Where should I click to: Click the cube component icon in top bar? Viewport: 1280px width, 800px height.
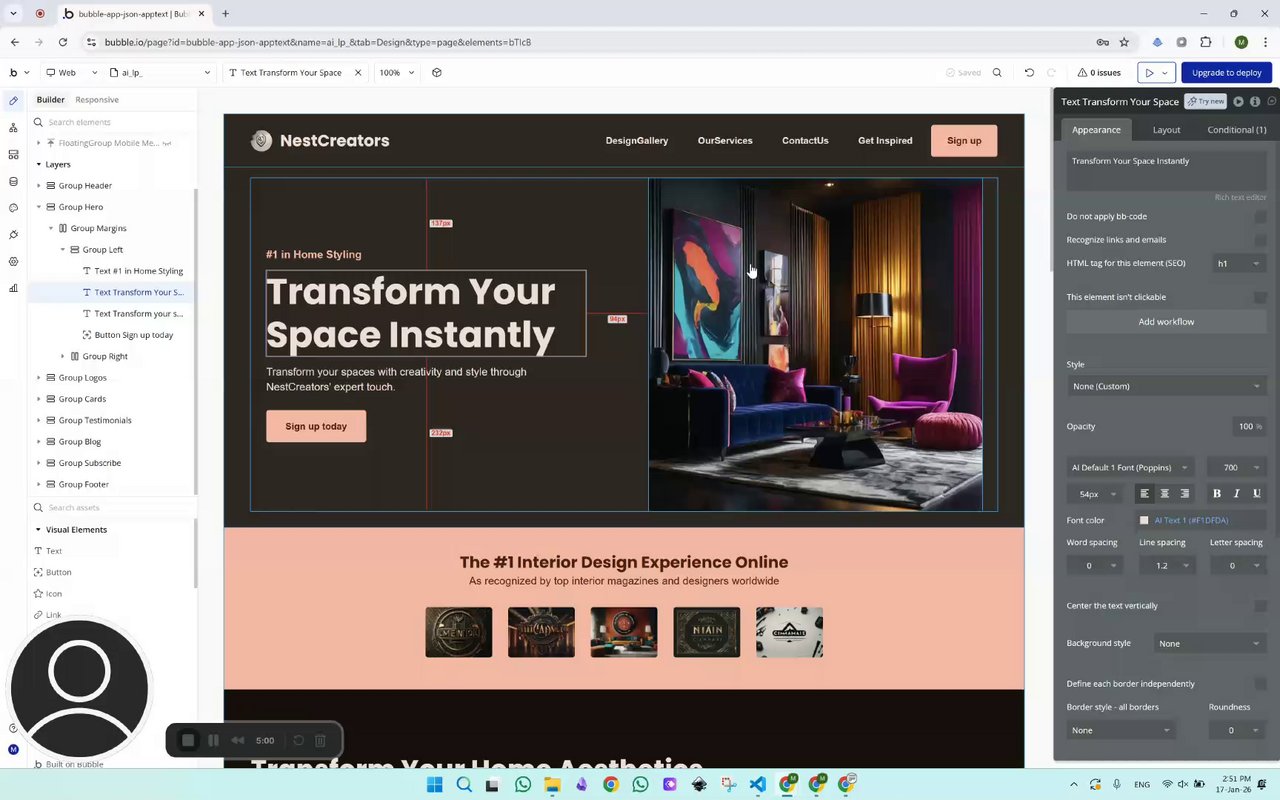pyautogui.click(x=437, y=72)
